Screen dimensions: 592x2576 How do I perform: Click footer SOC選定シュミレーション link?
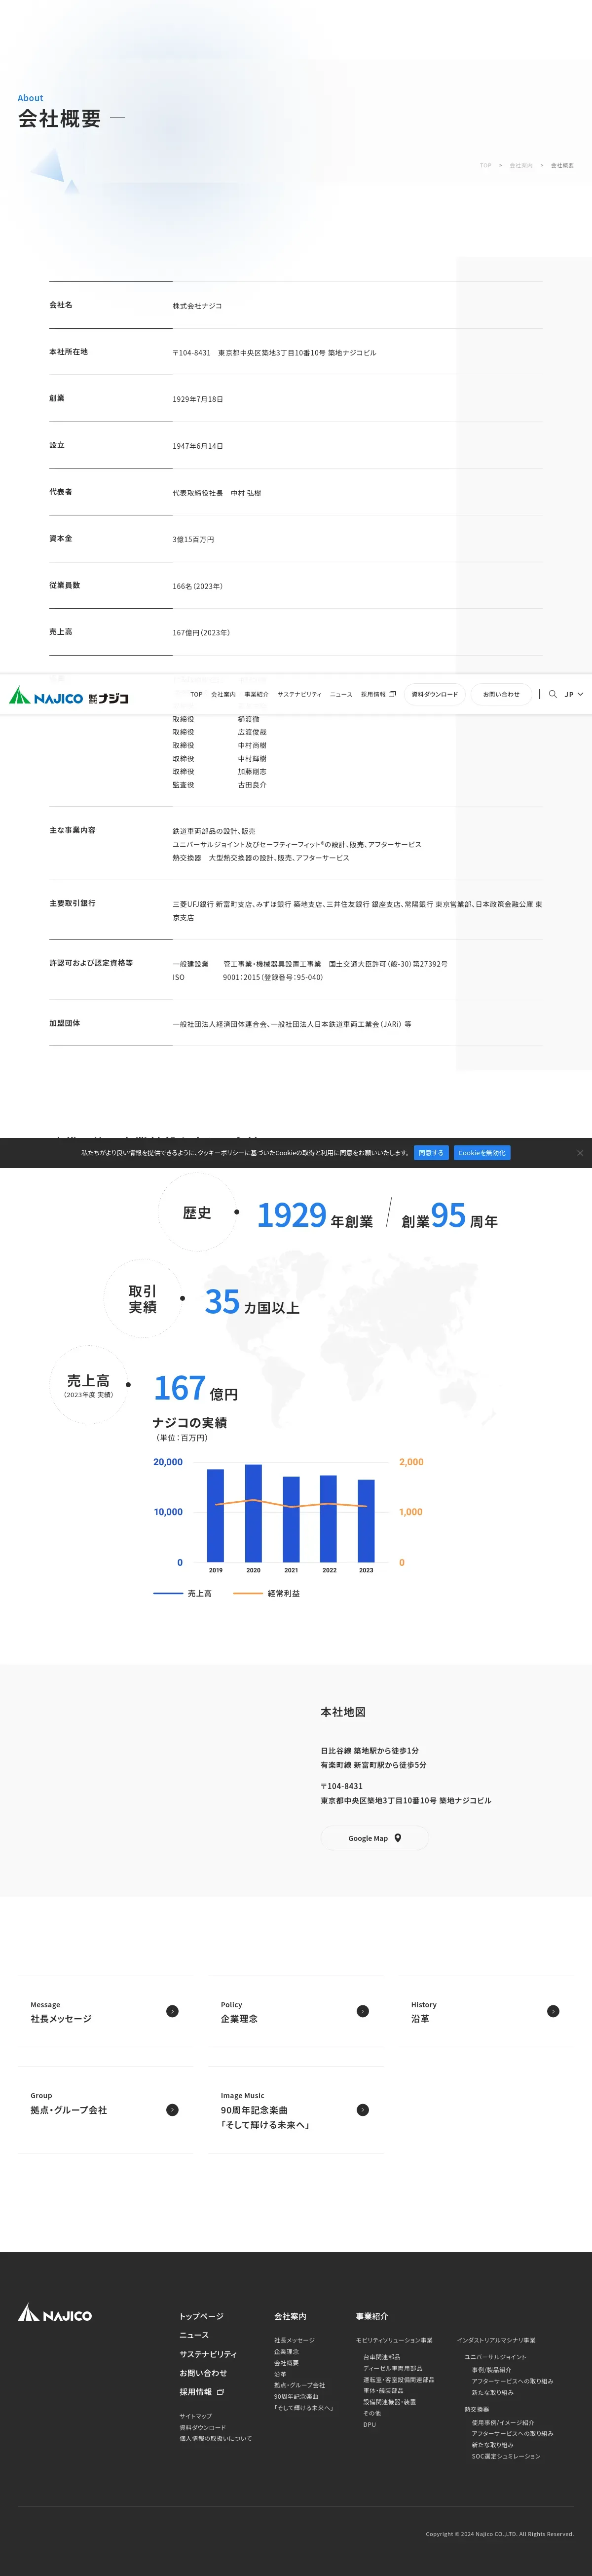(506, 2456)
